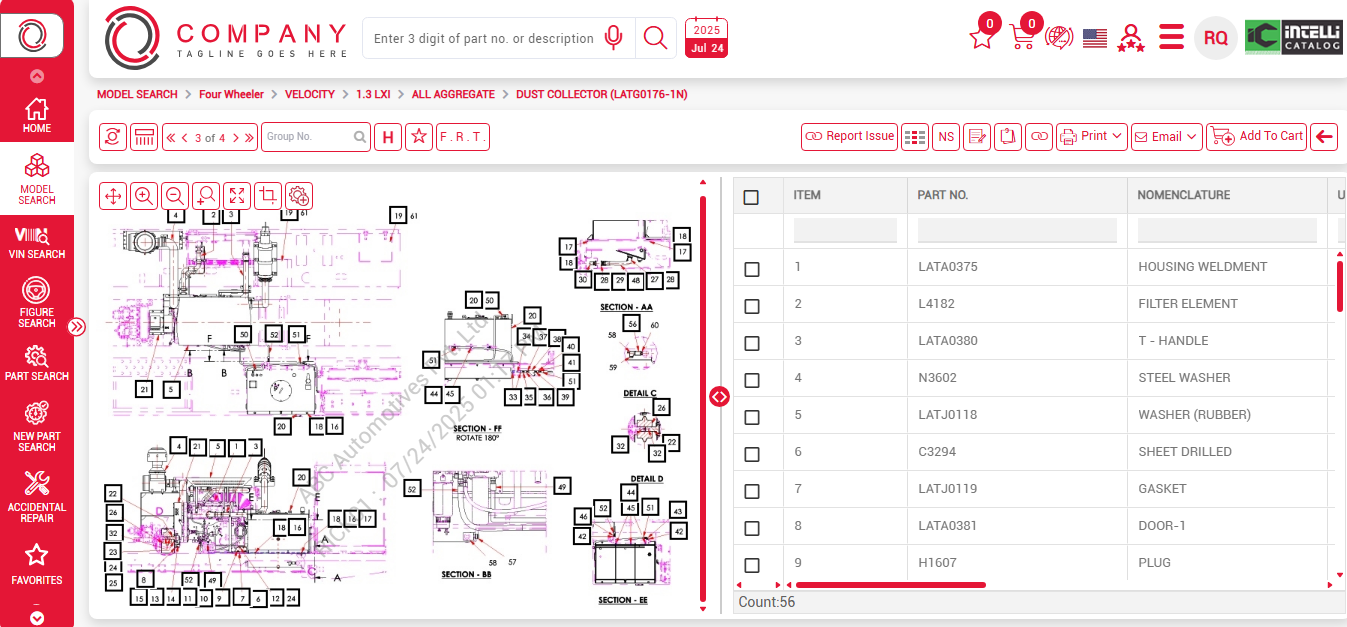This screenshot has height=627, width=1347.
Task: Expand the Email dropdown menu
Action: pyautogui.click(x=1166, y=137)
